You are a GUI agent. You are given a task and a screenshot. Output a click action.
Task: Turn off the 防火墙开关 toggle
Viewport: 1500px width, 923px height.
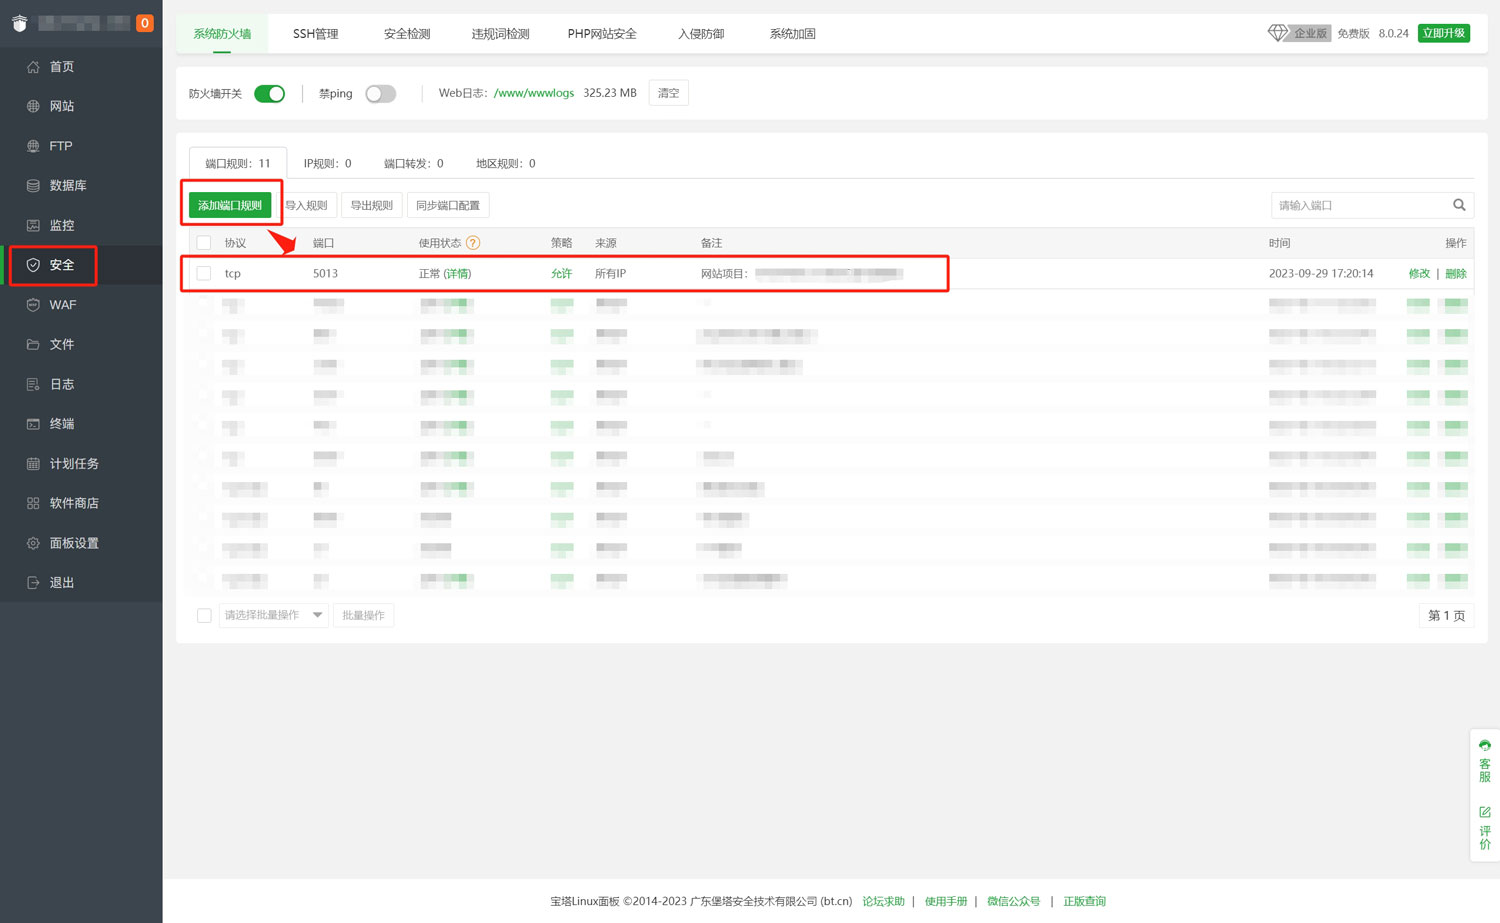[x=269, y=94]
